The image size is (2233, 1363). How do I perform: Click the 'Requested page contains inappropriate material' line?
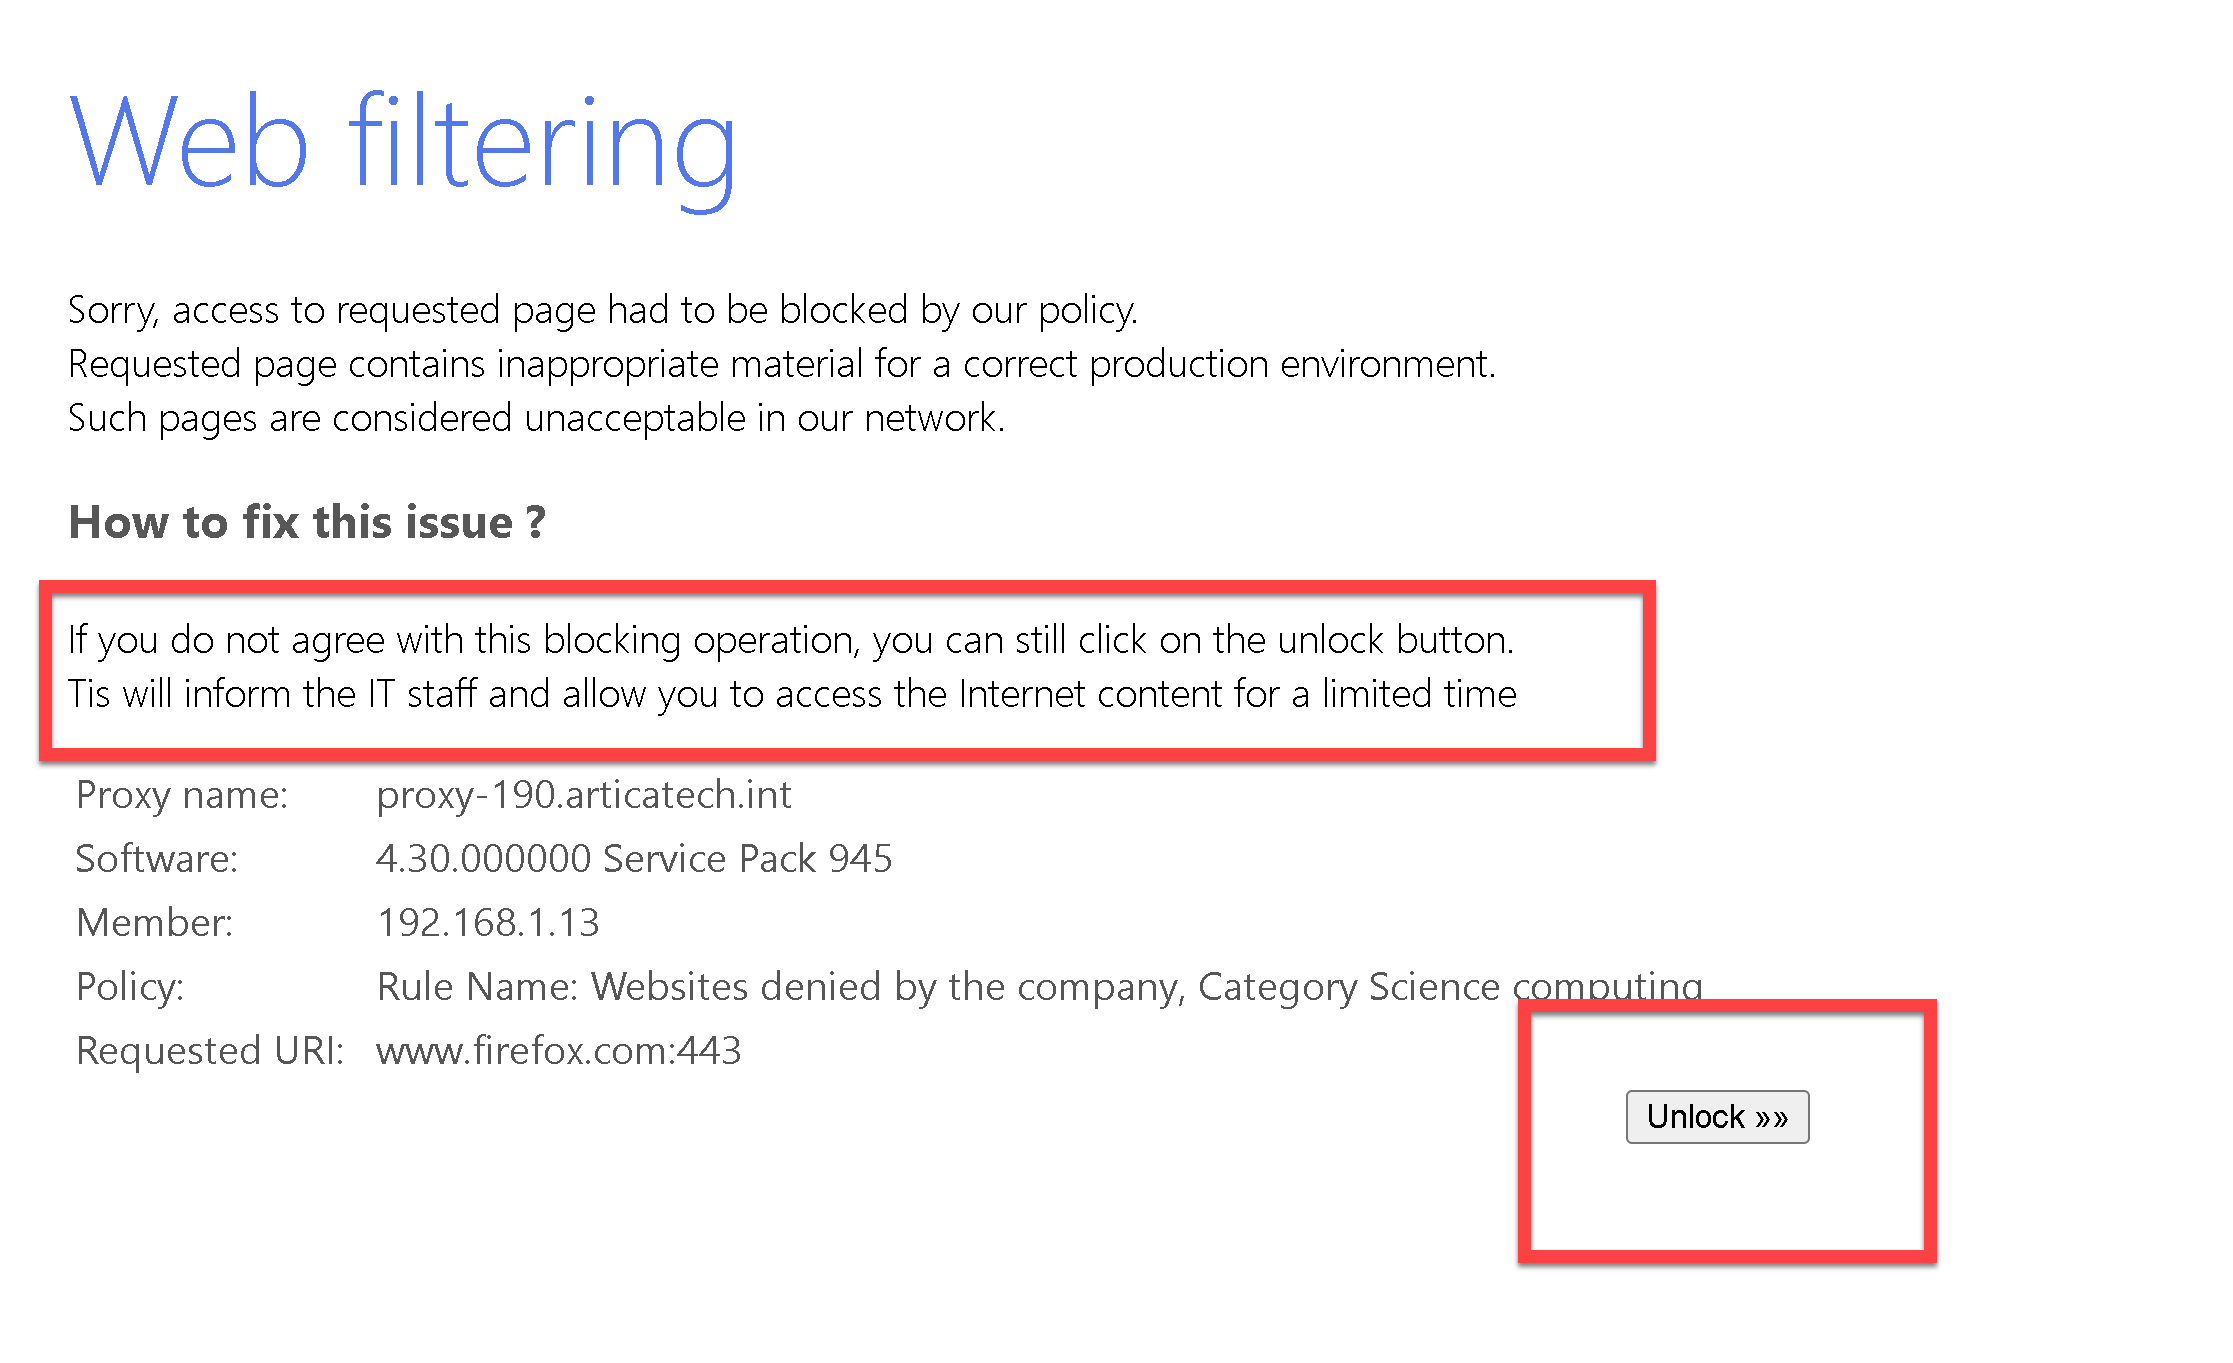[781, 364]
